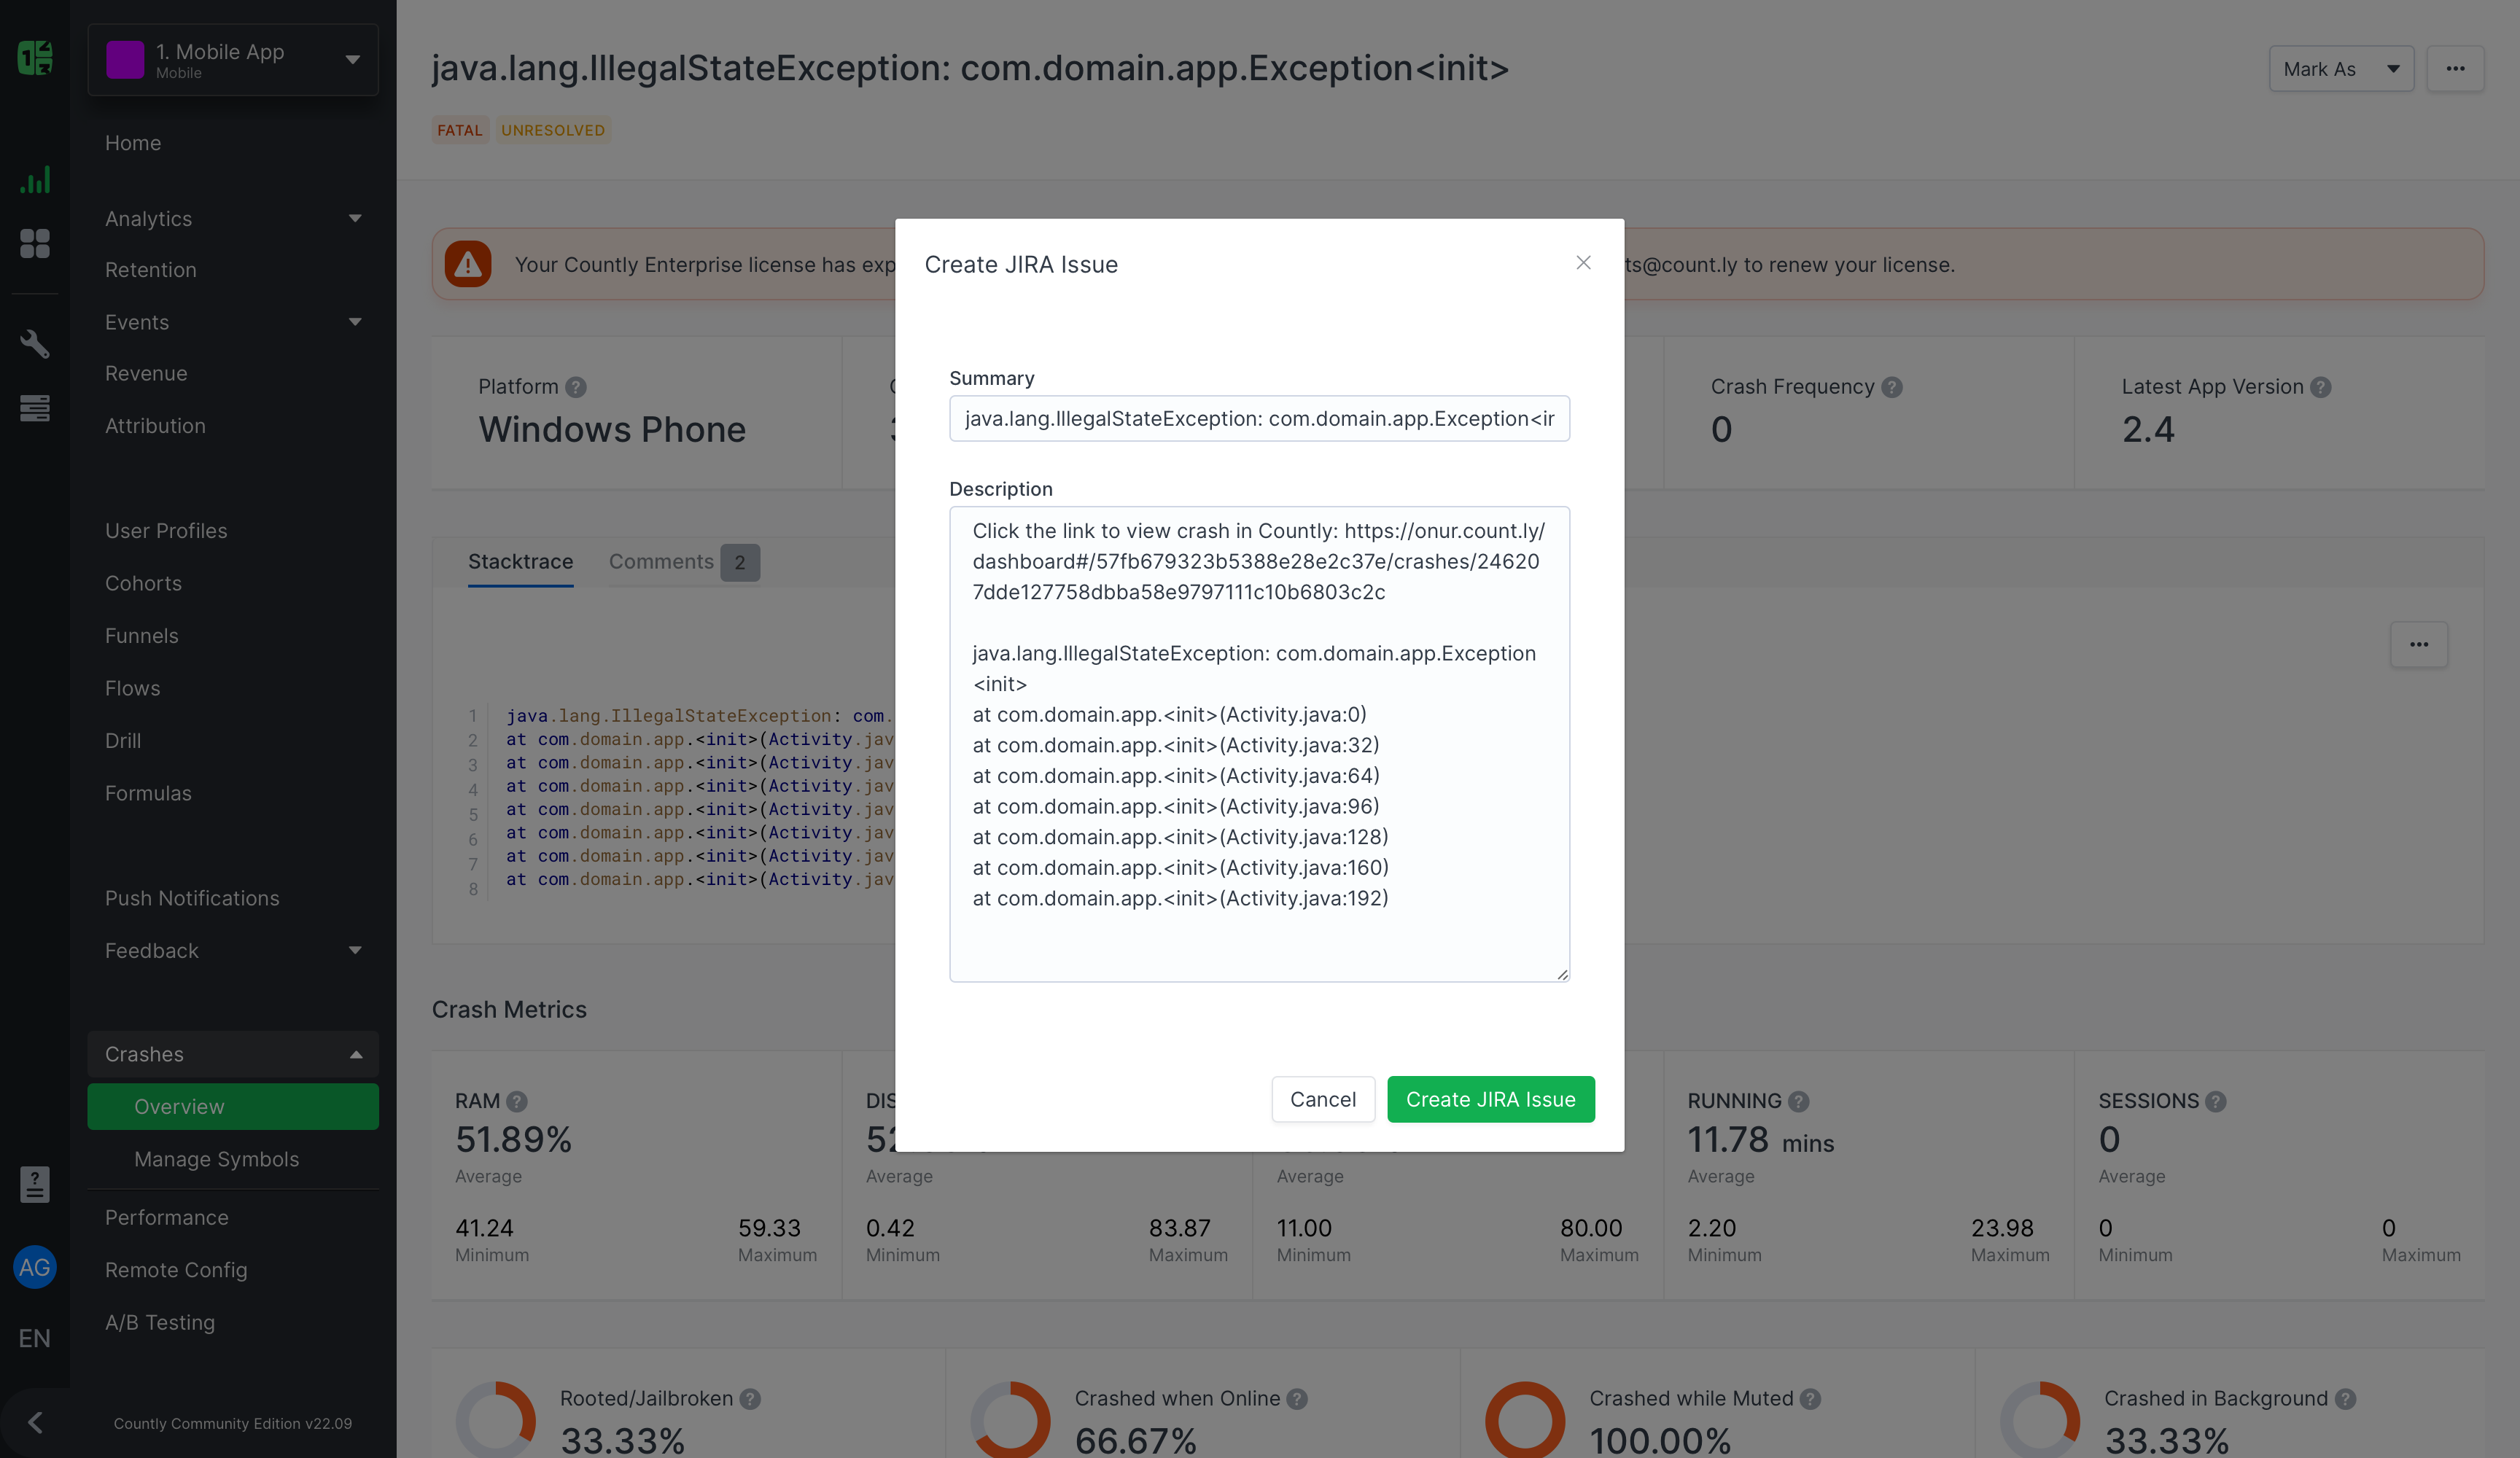Open the crash details ellipsis menu

[2457, 68]
